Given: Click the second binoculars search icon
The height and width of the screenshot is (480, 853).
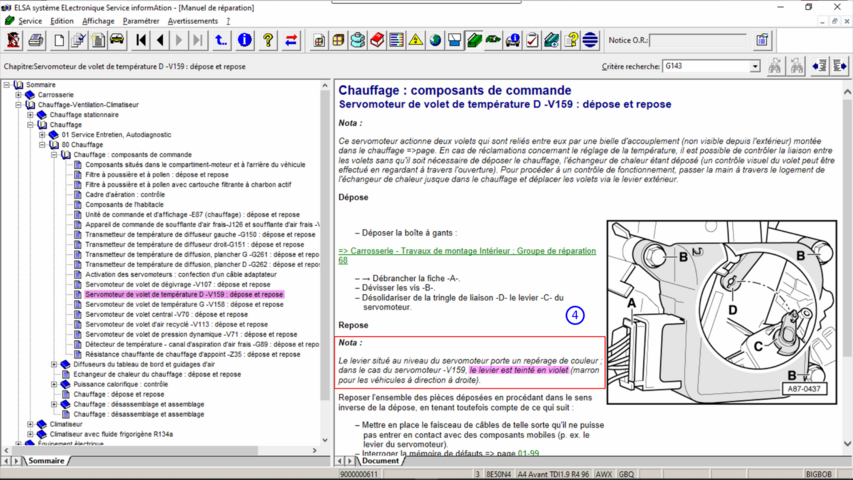Looking at the screenshot, I should click(x=796, y=66).
